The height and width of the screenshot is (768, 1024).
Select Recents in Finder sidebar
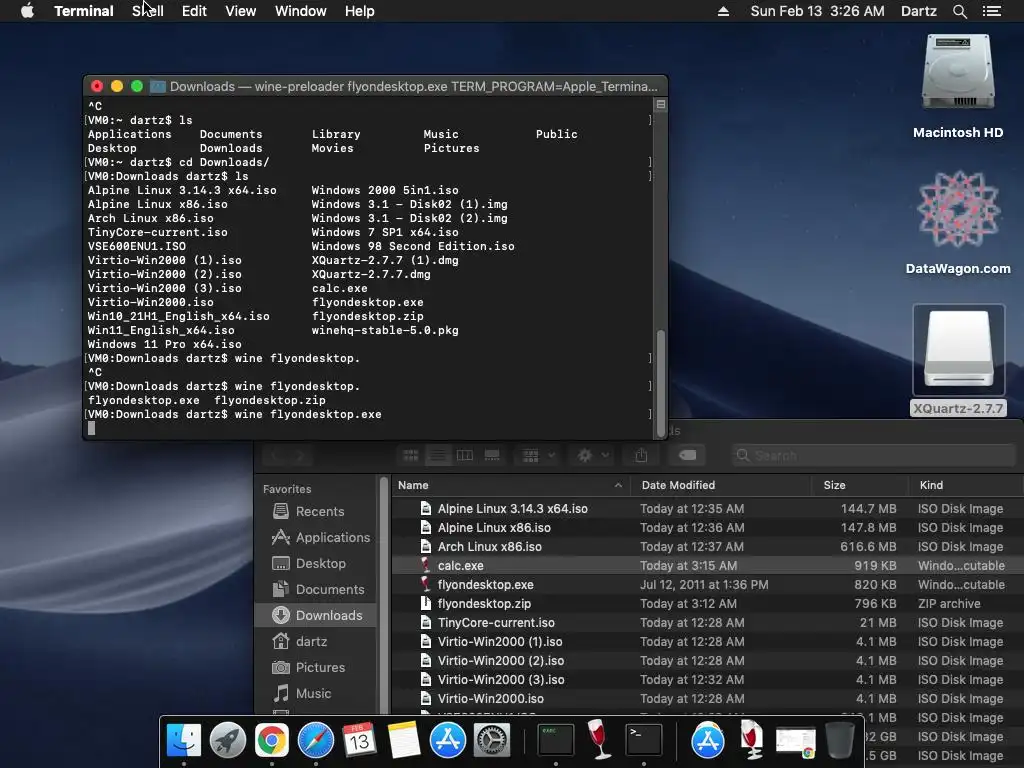click(x=318, y=511)
